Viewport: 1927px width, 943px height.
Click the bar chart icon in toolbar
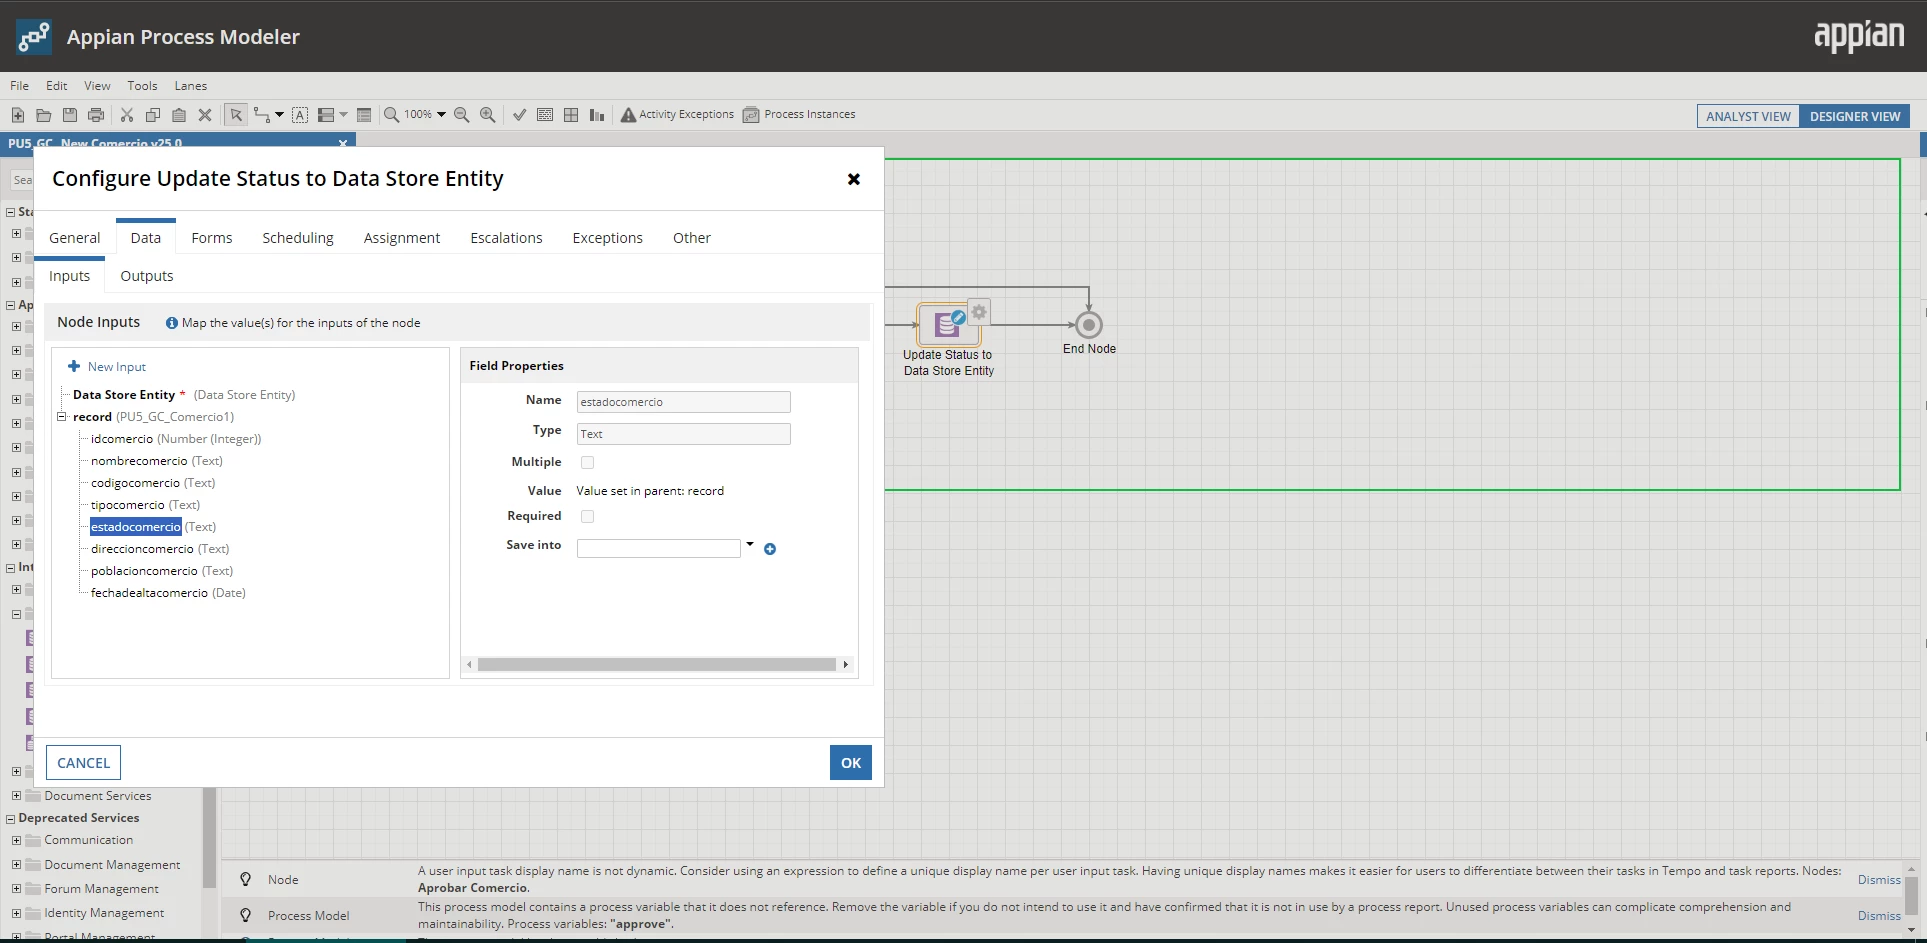pos(597,115)
